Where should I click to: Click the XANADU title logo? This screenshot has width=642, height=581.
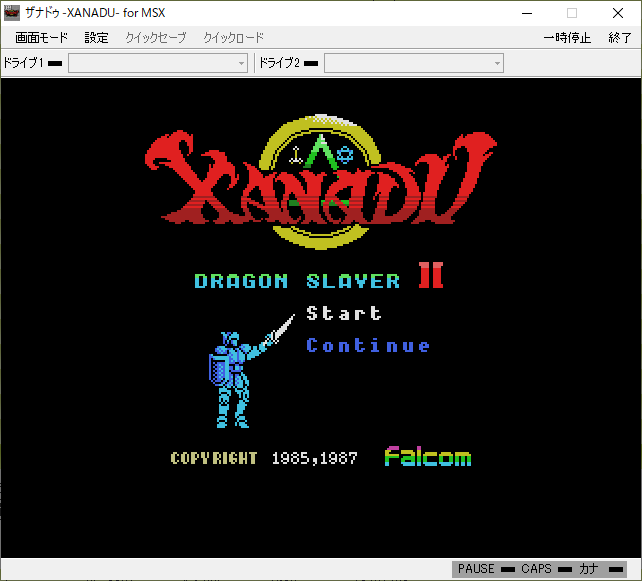321,182
